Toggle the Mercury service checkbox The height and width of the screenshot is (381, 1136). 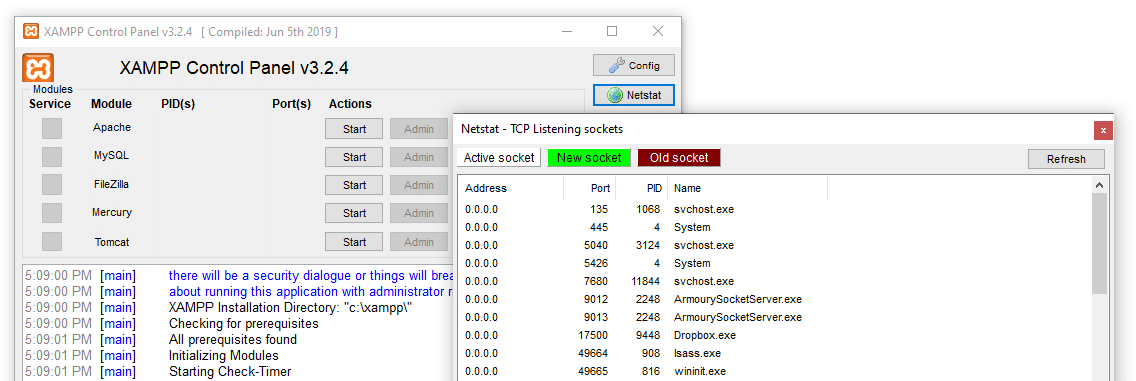[52, 213]
